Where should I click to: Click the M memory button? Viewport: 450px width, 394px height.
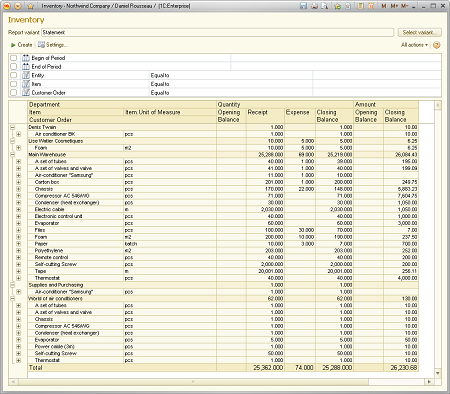[384, 6]
